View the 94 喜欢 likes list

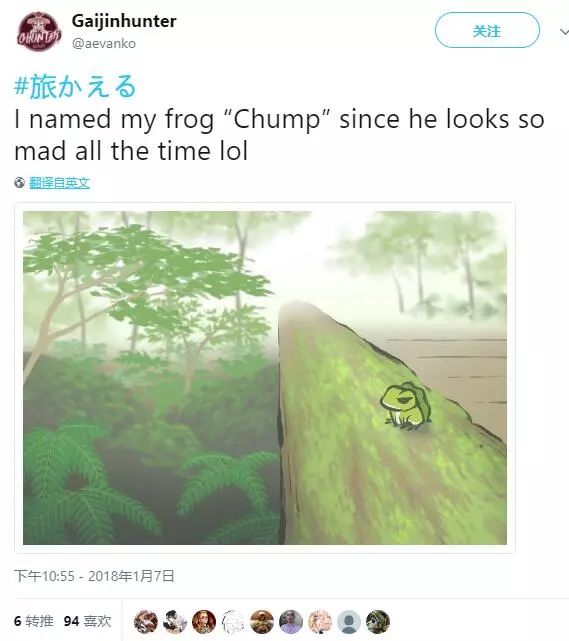click(87, 621)
